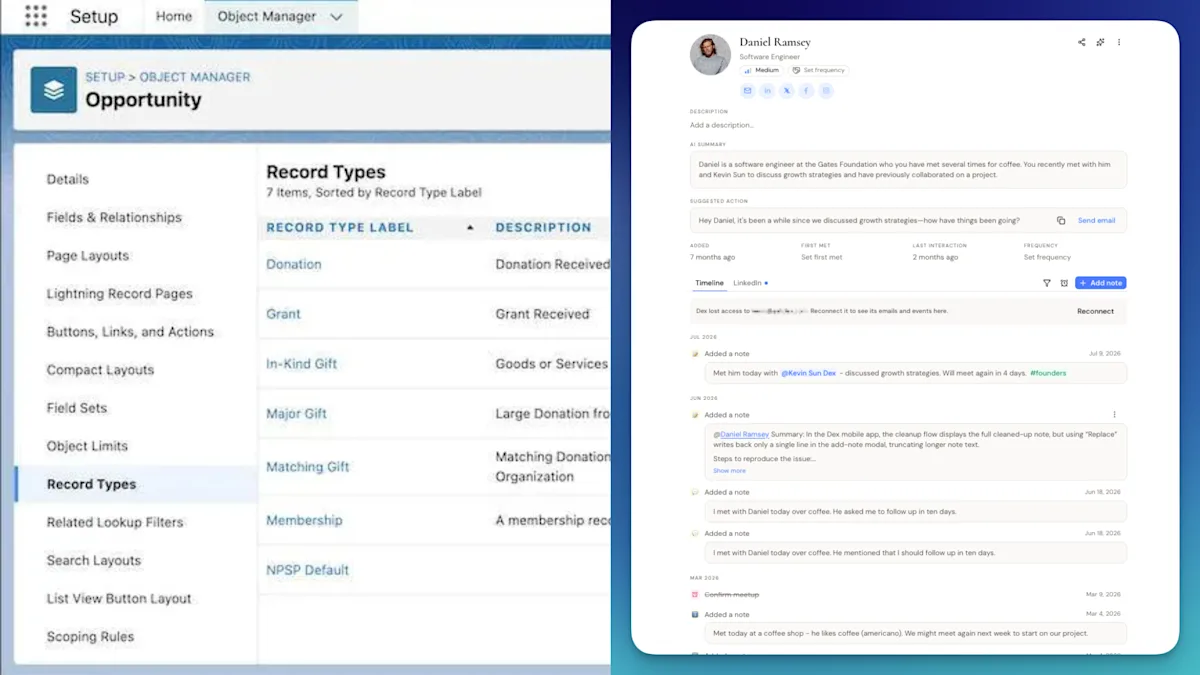Screen dimensions: 1200x675
Task: Click the Send email link
Action: coord(1096,220)
